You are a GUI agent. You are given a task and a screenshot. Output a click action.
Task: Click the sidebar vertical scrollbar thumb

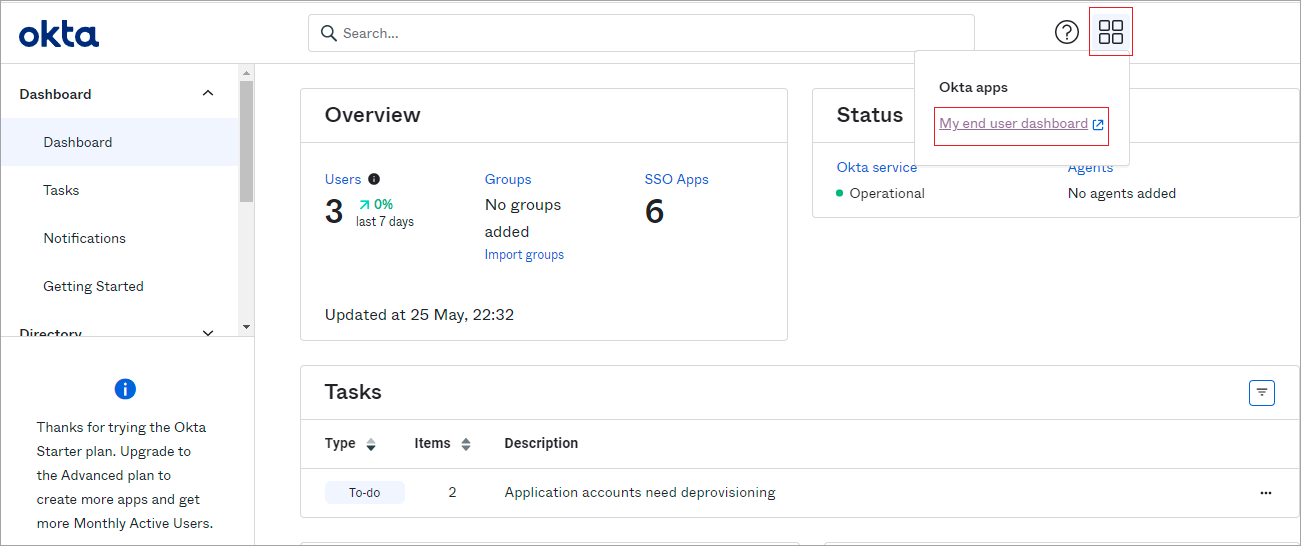pyautogui.click(x=246, y=141)
